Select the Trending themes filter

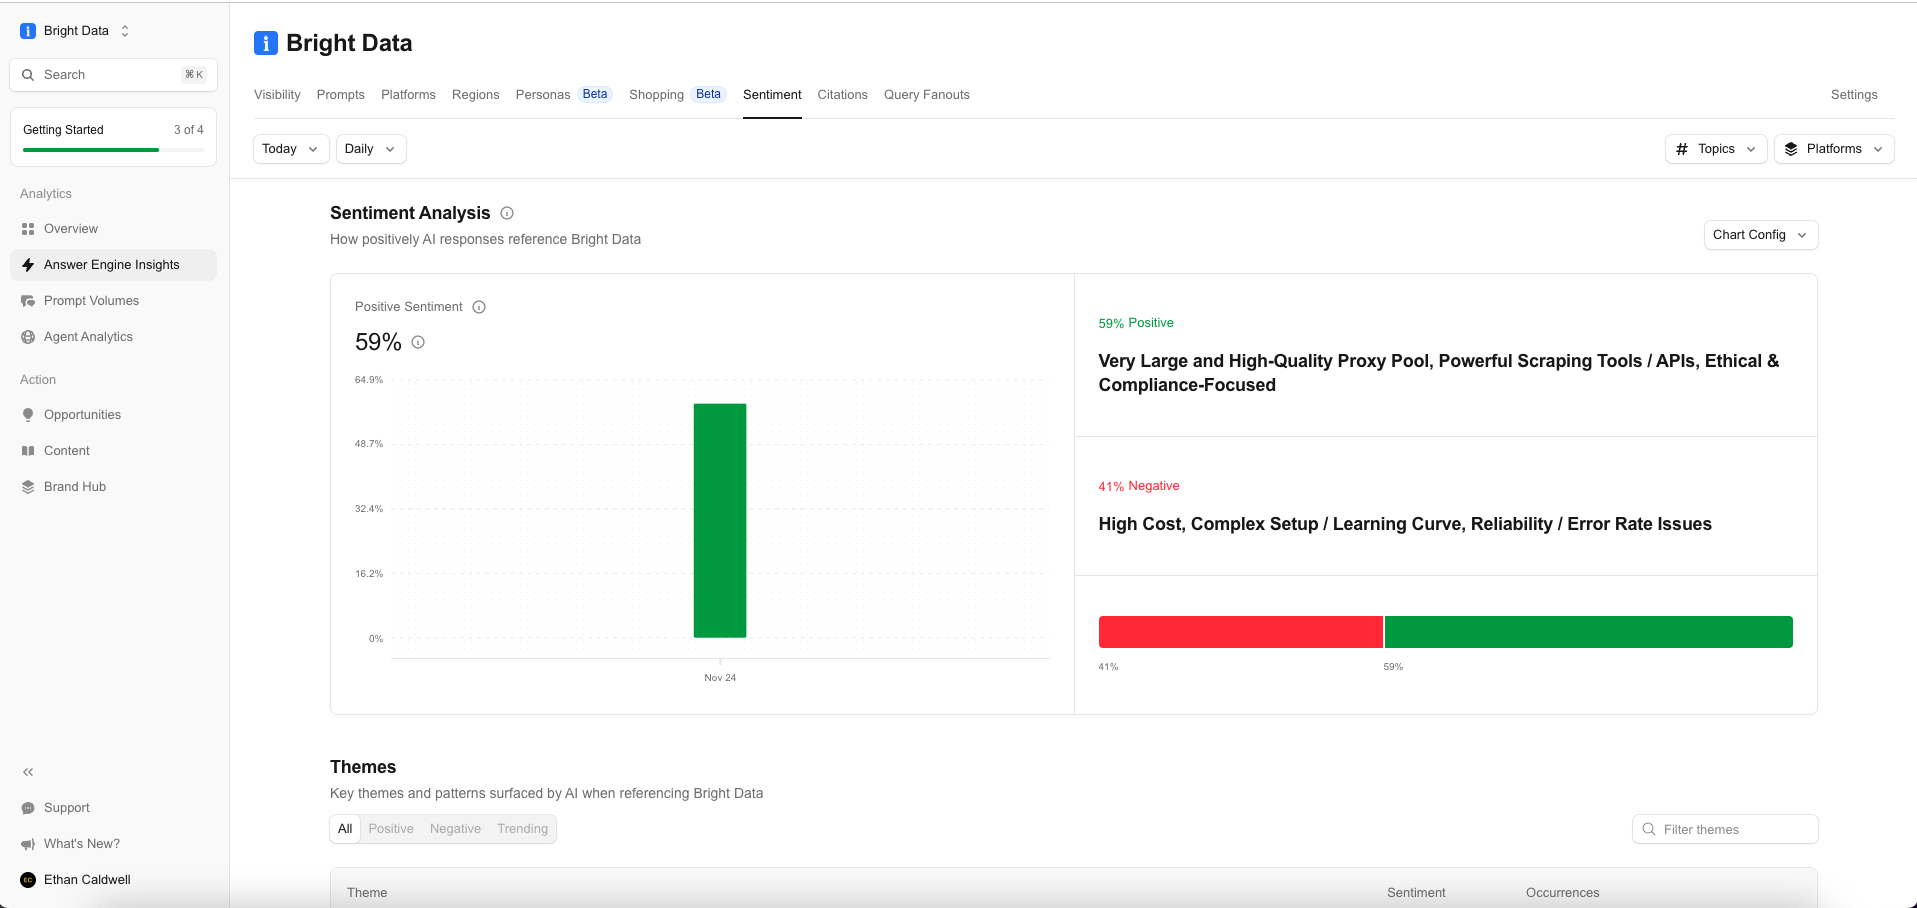click(522, 829)
